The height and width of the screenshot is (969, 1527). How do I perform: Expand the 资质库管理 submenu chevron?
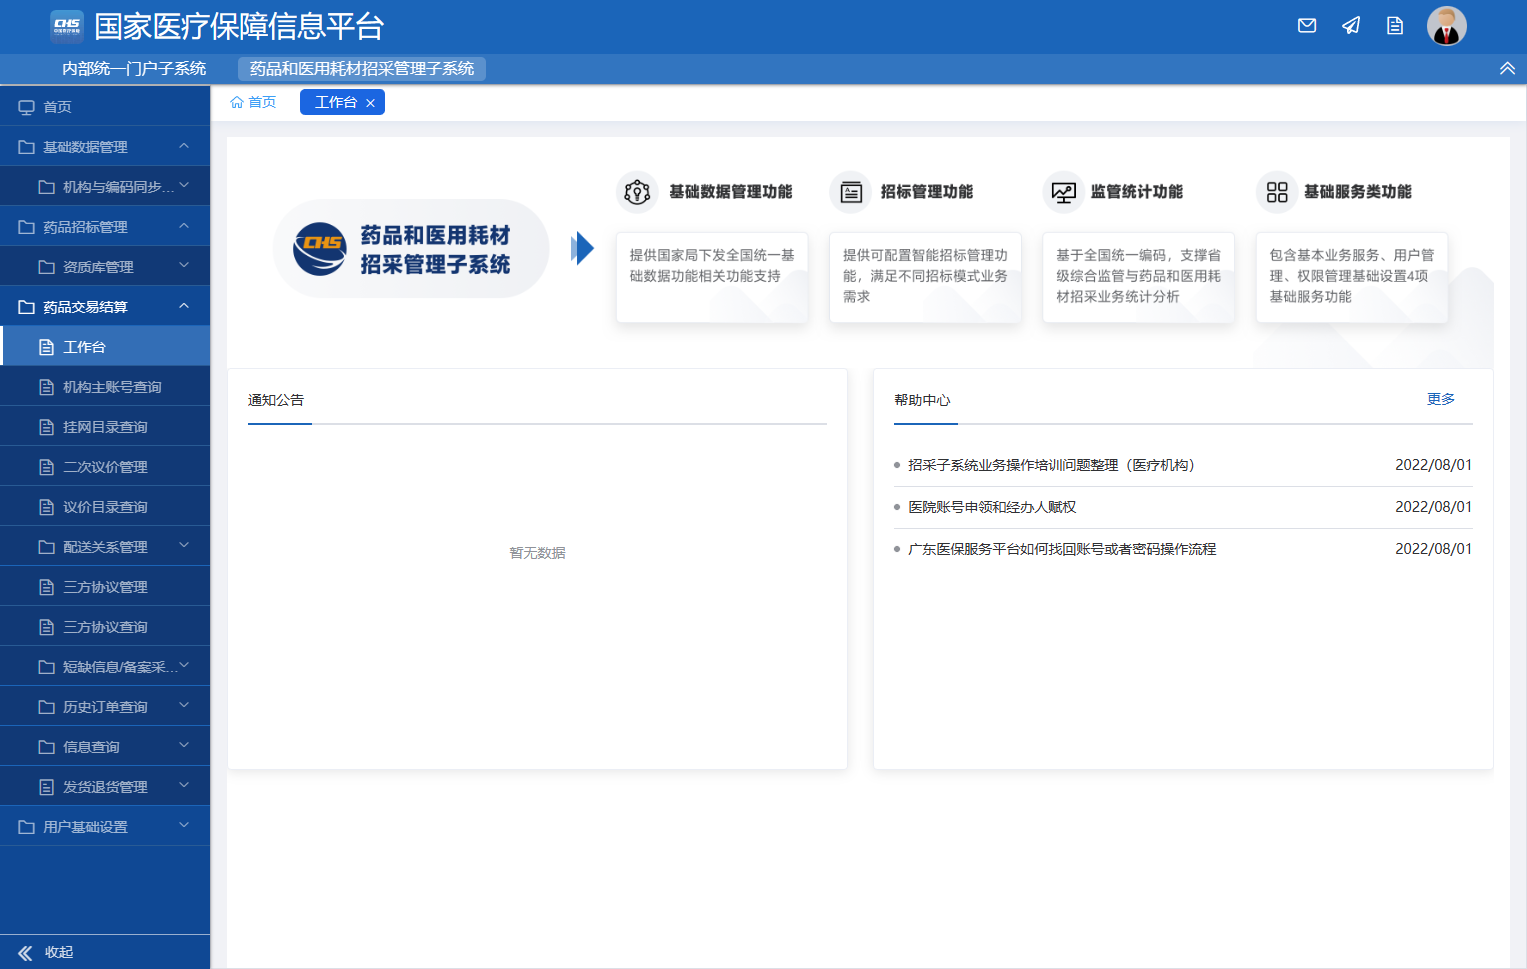pyautogui.click(x=184, y=266)
